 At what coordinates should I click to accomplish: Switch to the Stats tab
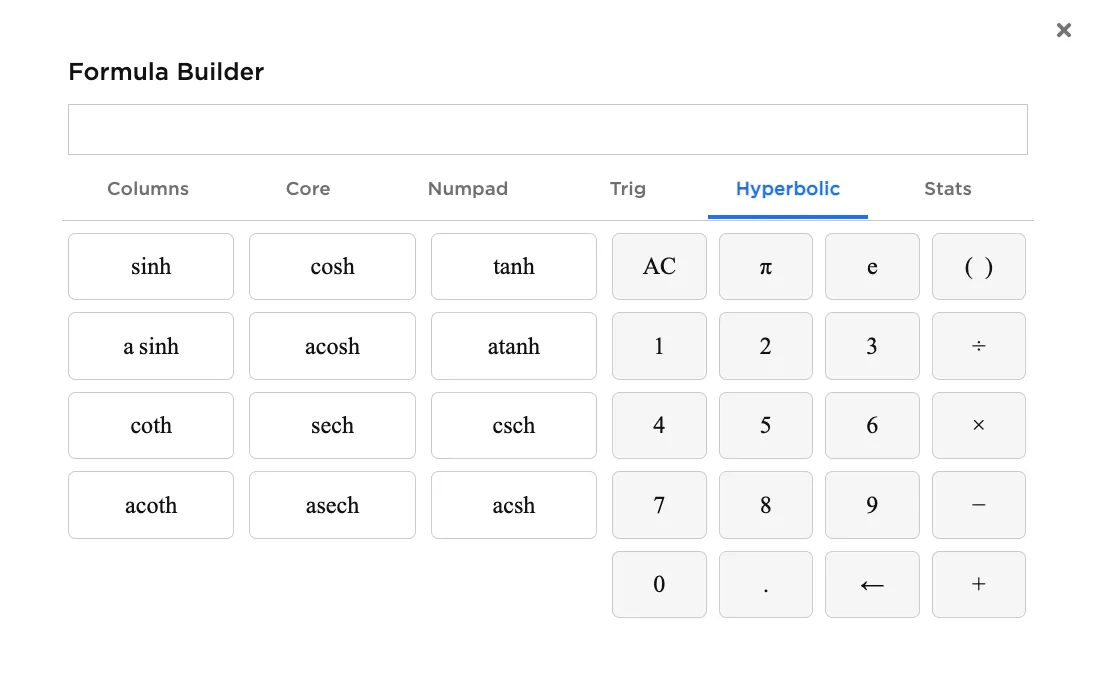(947, 189)
